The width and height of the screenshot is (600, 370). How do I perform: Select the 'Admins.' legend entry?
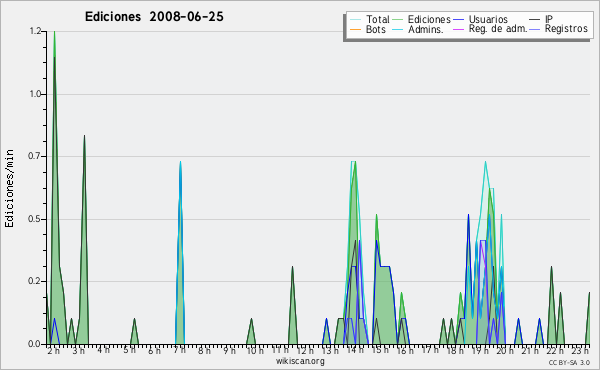426,29
